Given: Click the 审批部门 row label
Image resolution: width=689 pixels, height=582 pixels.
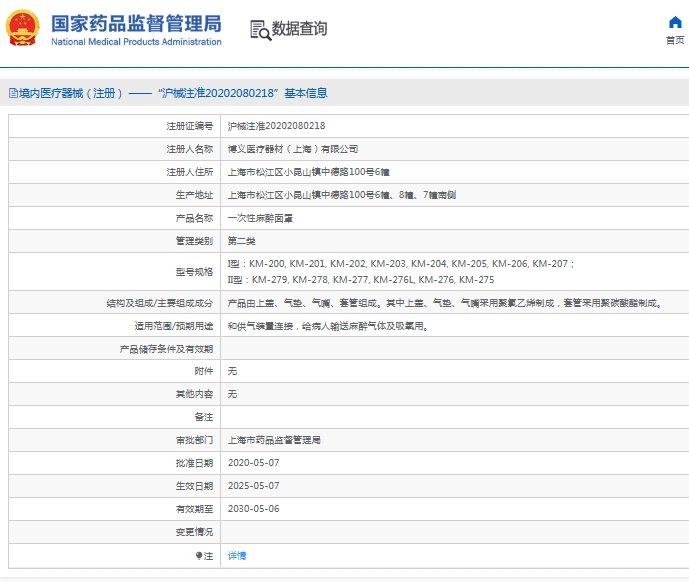Looking at the screenshot, I should click(194, 440).
